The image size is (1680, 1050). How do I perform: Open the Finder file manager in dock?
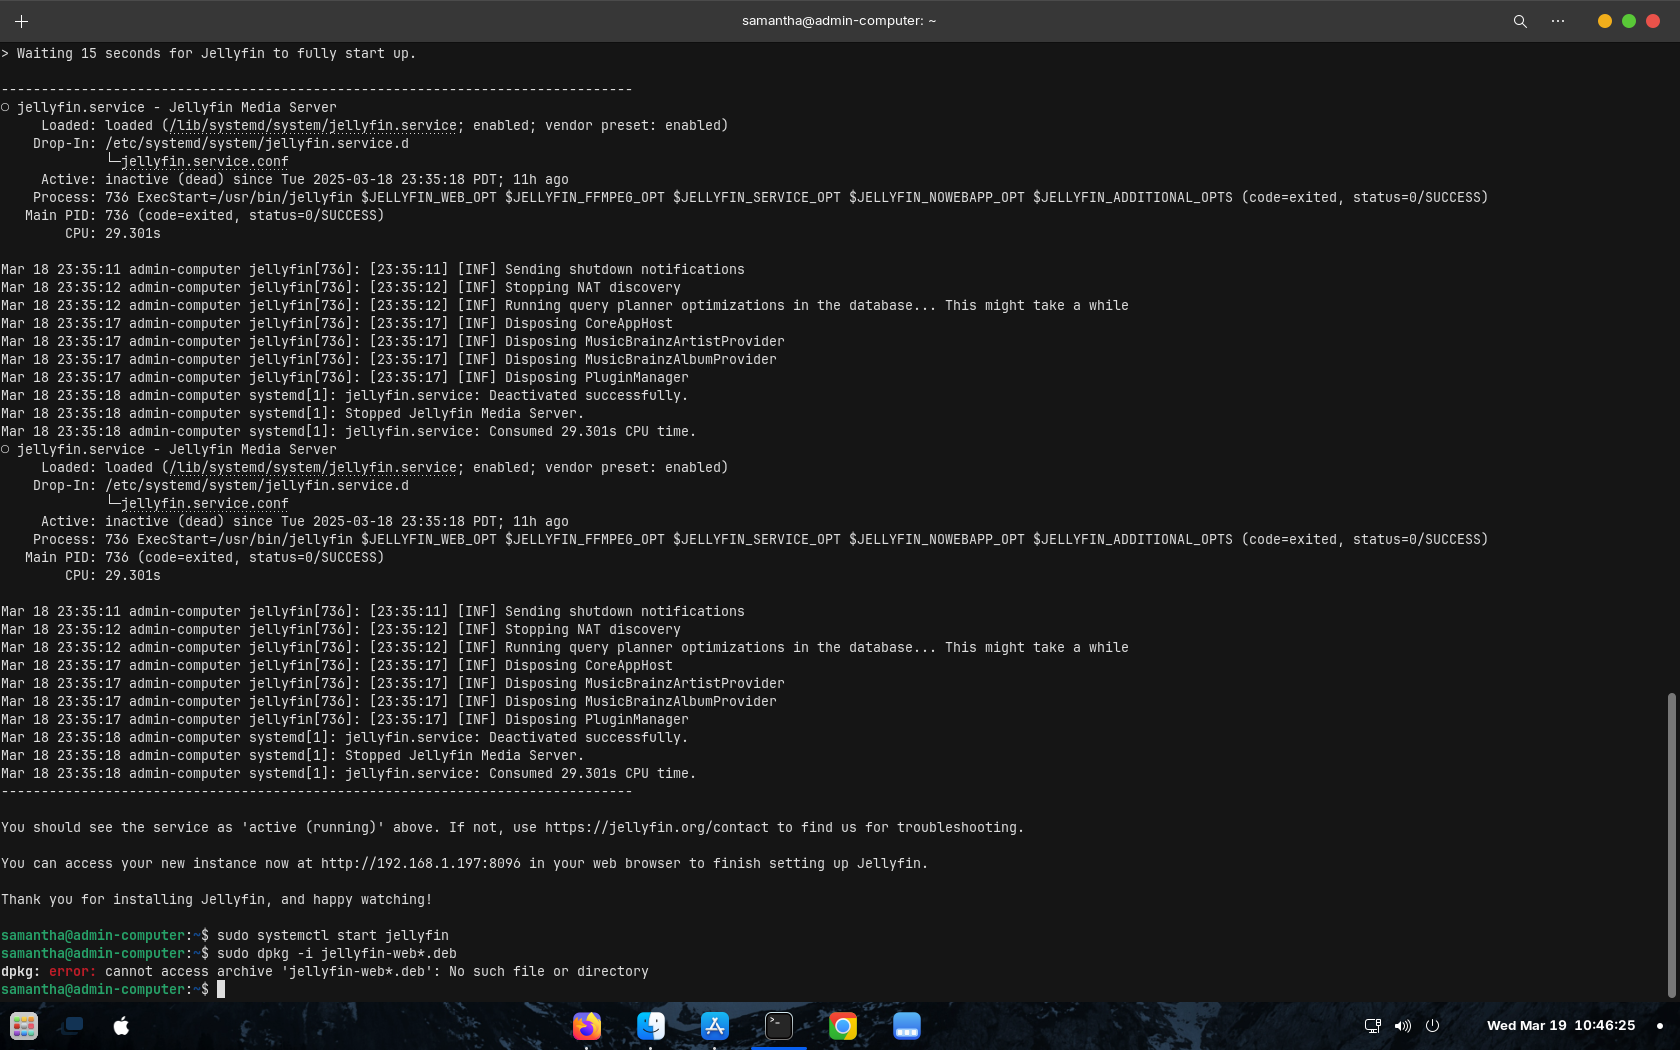tap(651, 1026)
